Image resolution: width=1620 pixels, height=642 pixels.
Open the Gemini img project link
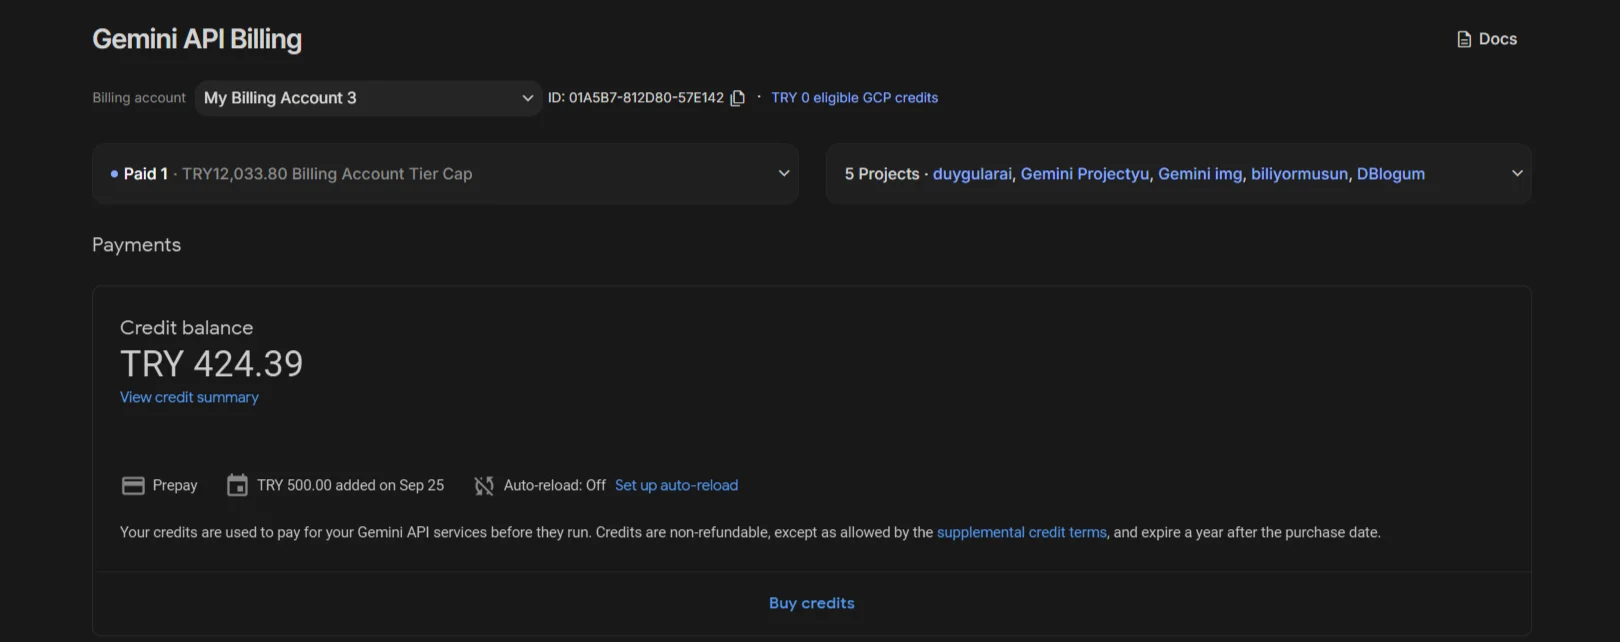pos(1200,174)
